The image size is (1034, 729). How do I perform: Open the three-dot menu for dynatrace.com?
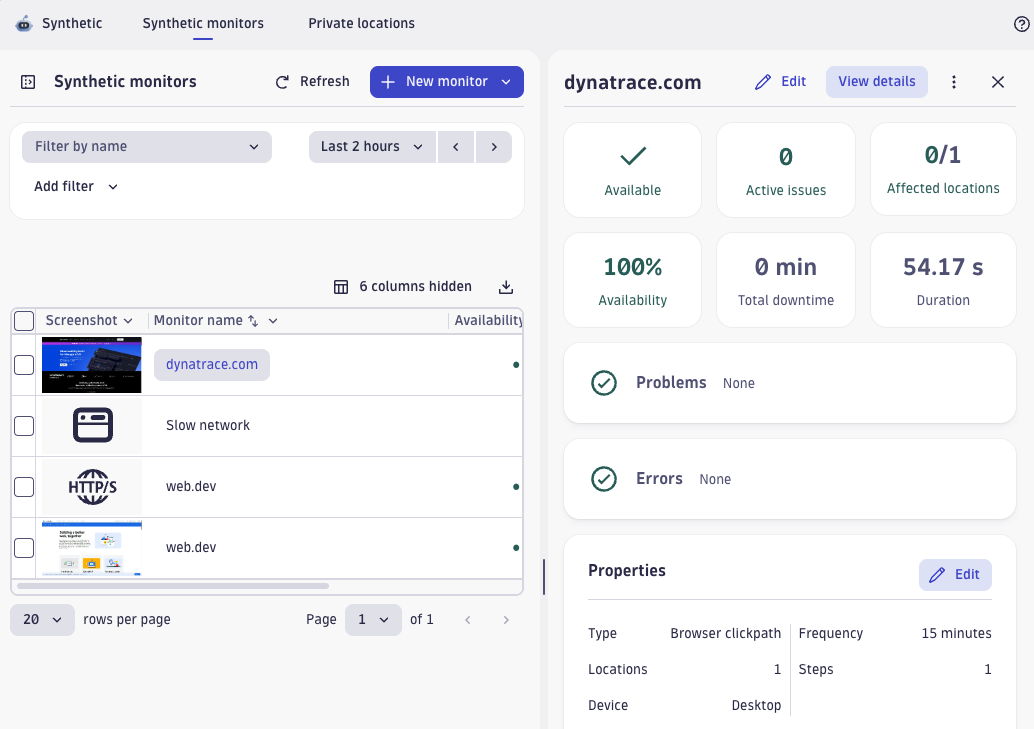(x=954, y=82)
